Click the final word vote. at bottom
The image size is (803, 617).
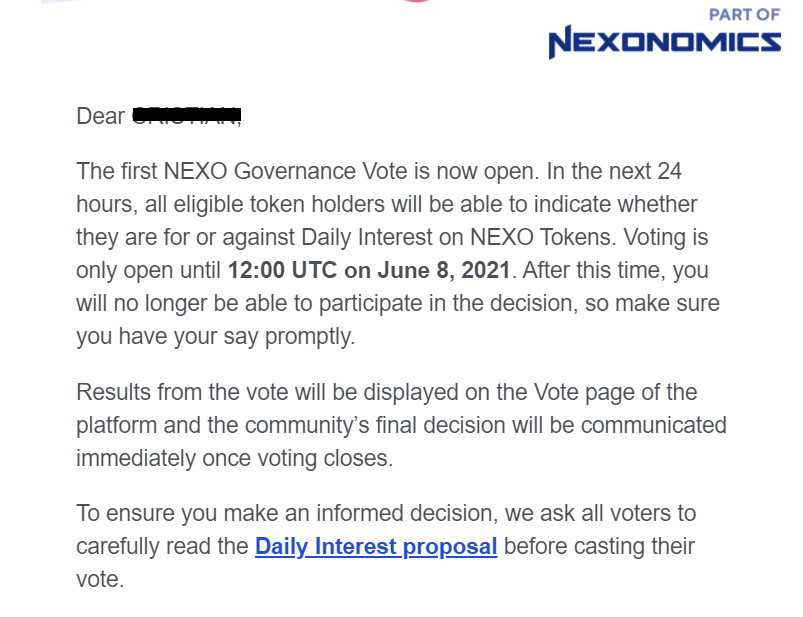[x=100, y=580]
